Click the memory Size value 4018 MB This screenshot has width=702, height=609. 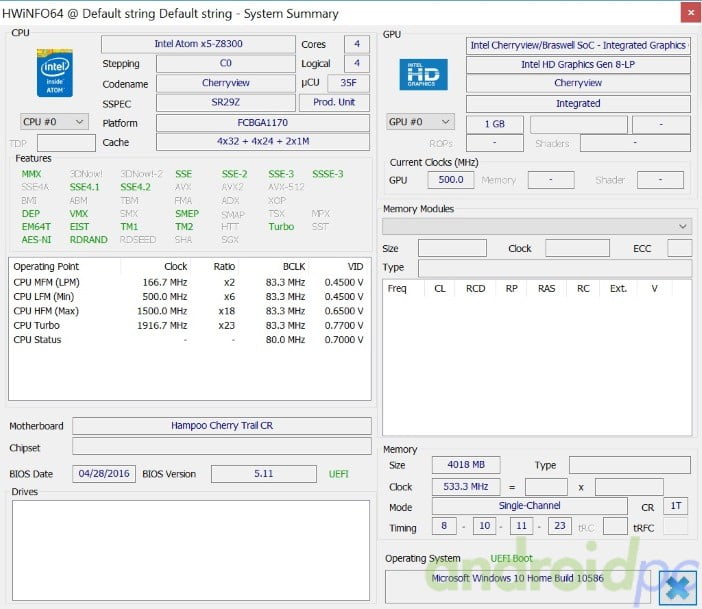(466, 465)
